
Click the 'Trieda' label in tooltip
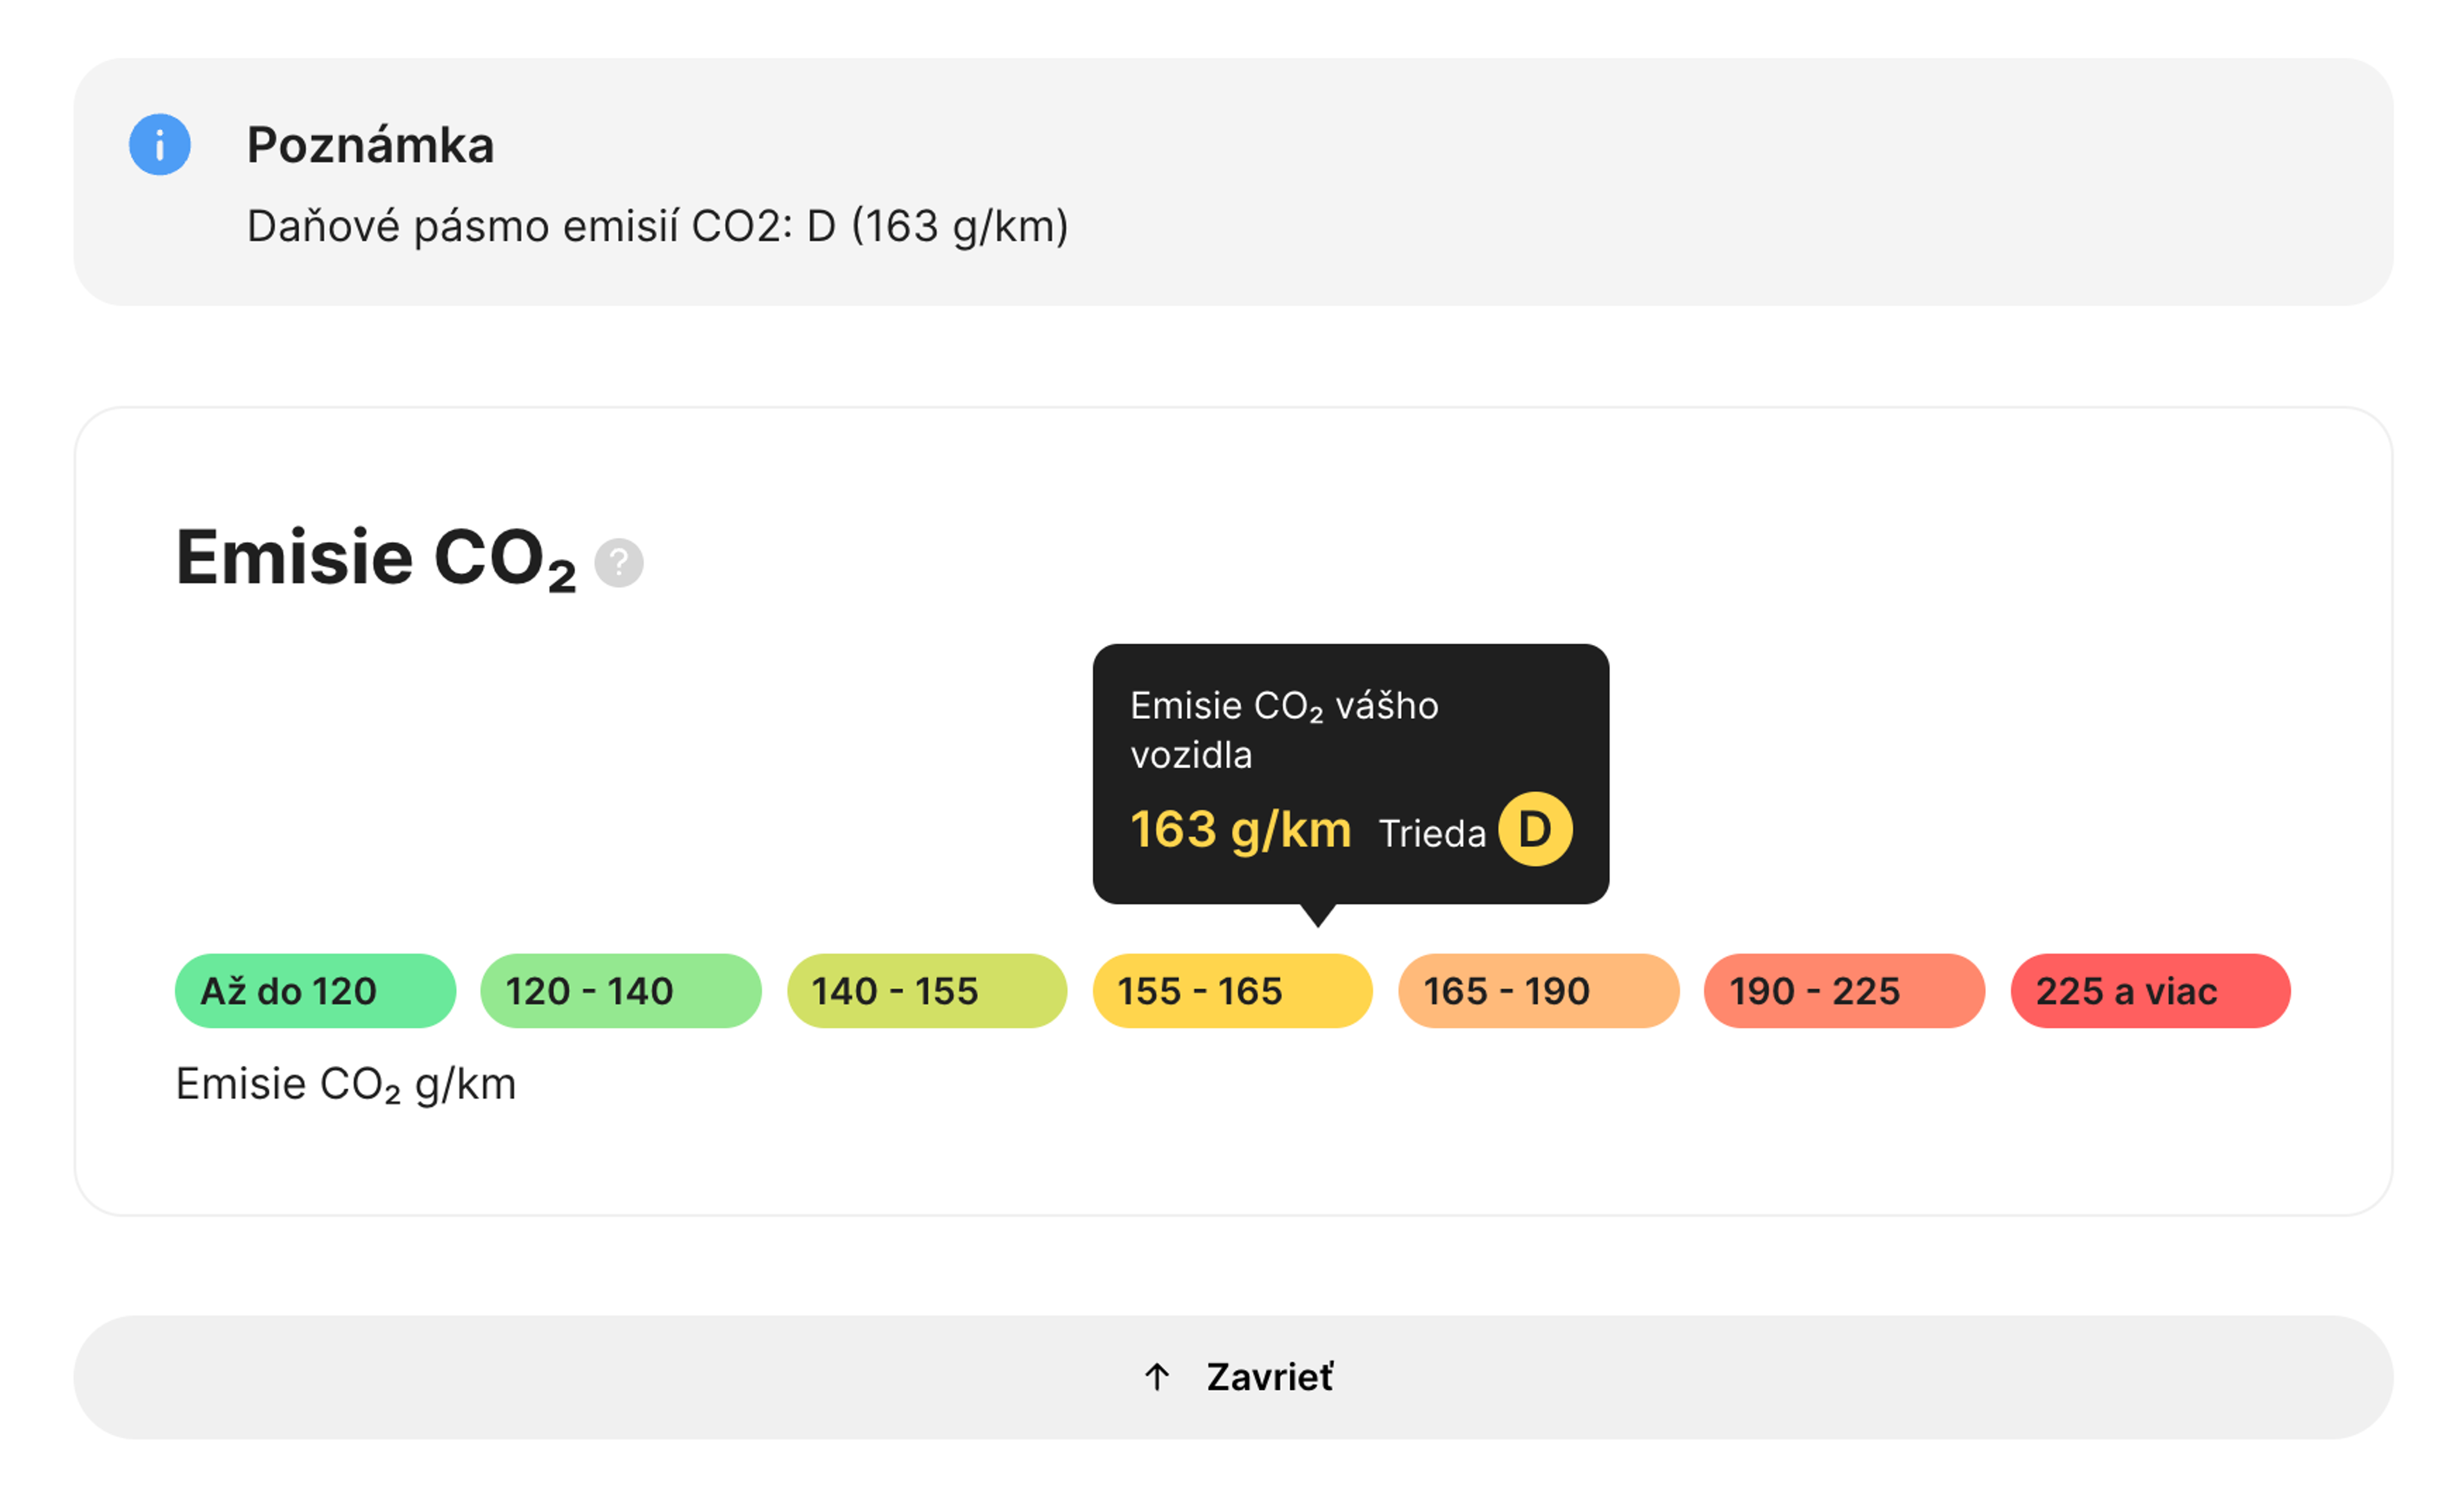[1432, 833]
